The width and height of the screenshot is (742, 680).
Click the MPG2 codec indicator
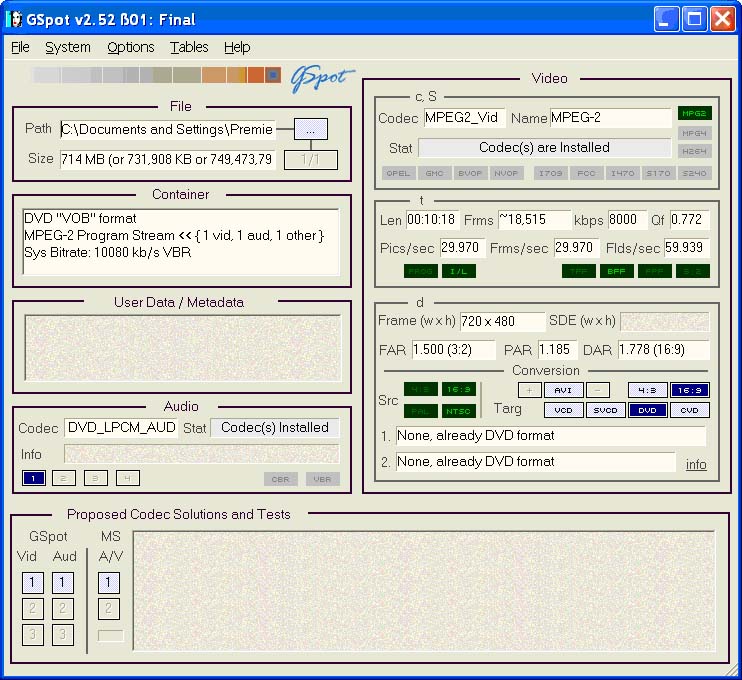pyautogui.click(x=694, y=114)
